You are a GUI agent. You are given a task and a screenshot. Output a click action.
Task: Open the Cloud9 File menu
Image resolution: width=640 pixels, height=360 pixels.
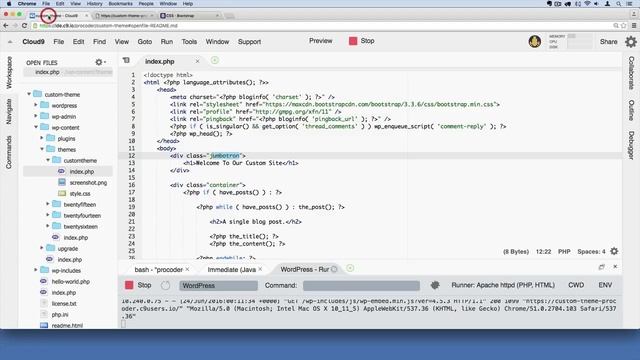59,42
